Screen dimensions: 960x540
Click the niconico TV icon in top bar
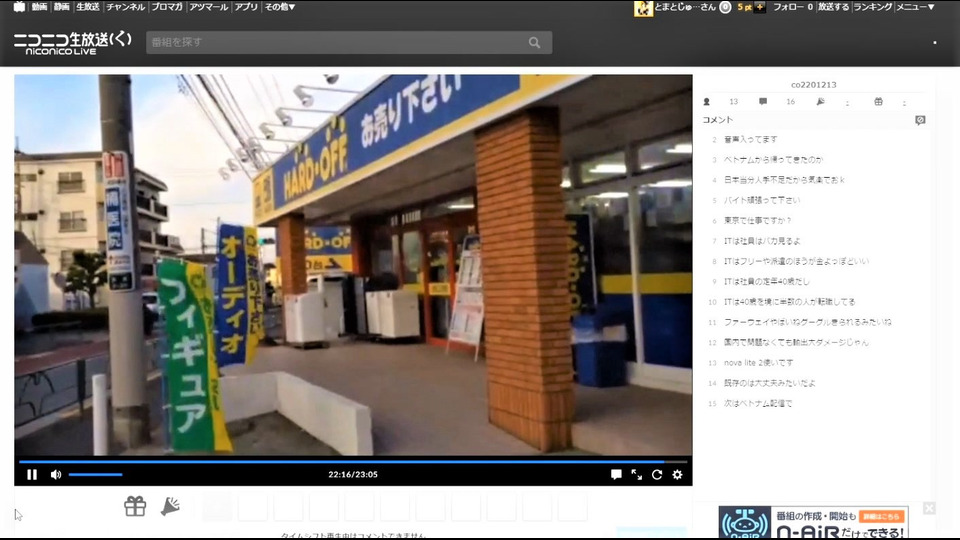pos(20,7)
